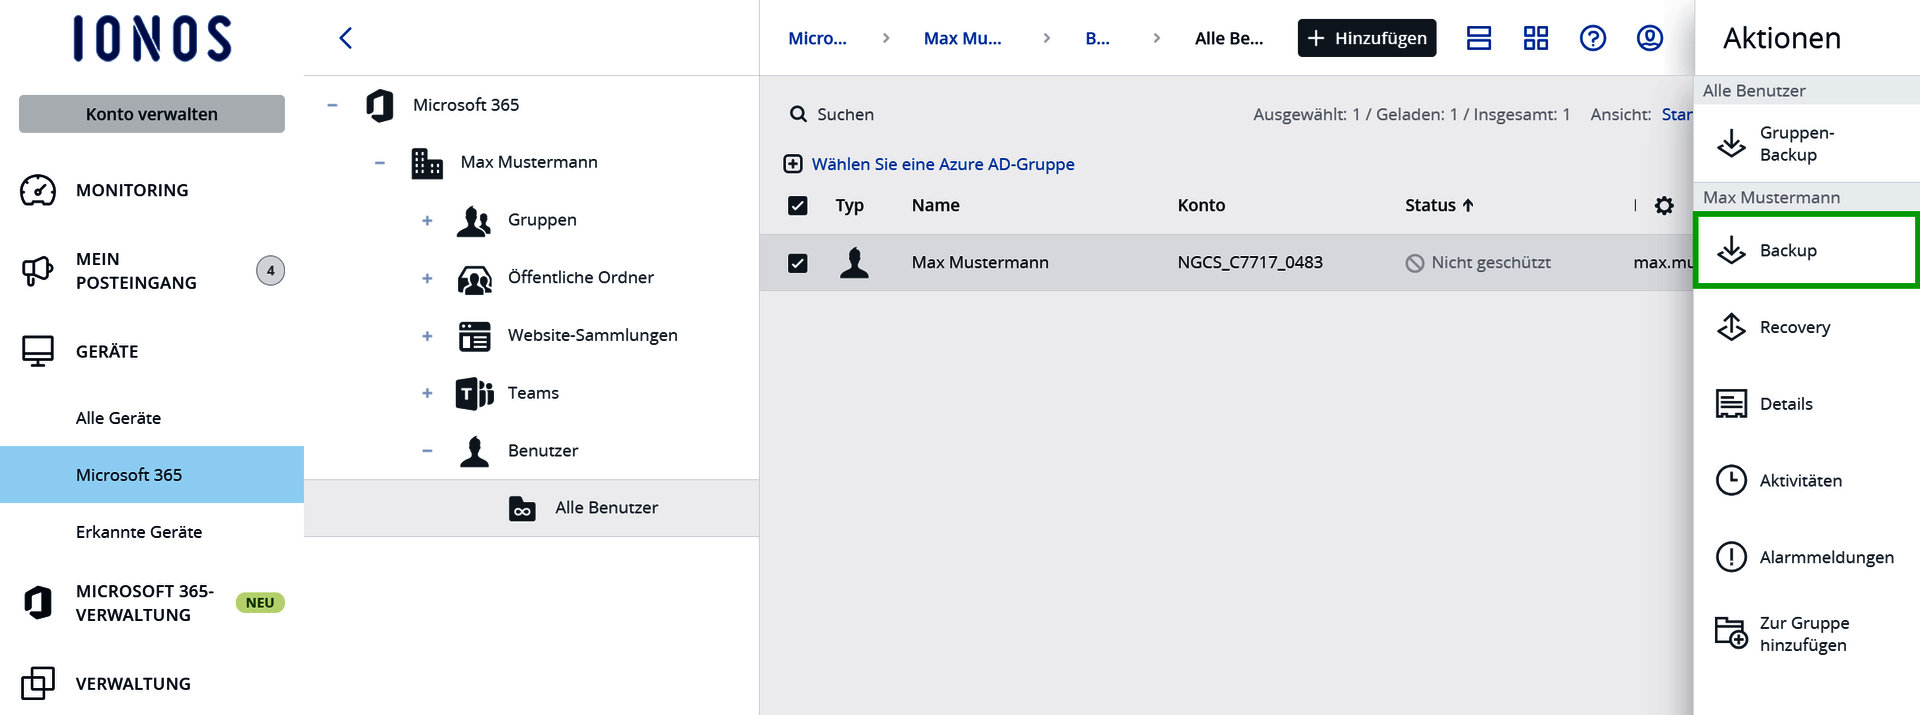Click the Konto column header

click(1201, 205)
